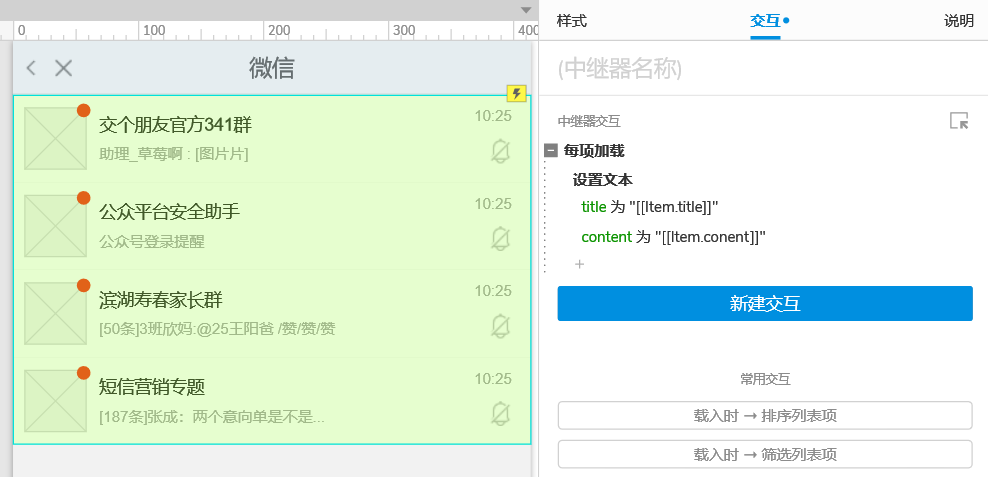Click orange unread dot on 交个朋友官方341群
This screenshot has height=477, width=988.
tap(84, 110)
